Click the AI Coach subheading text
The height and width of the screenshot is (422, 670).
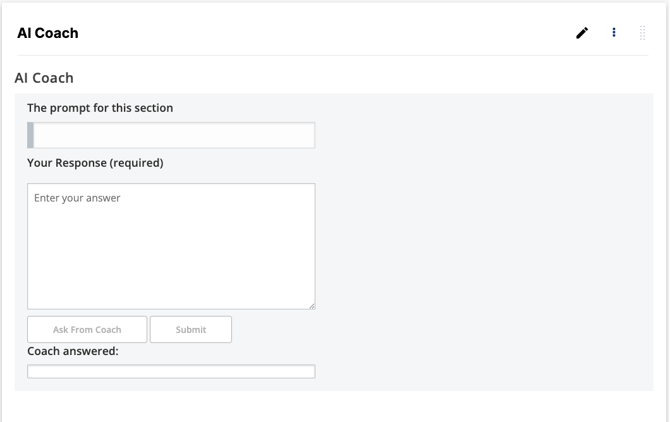click(x=44, y=78)
